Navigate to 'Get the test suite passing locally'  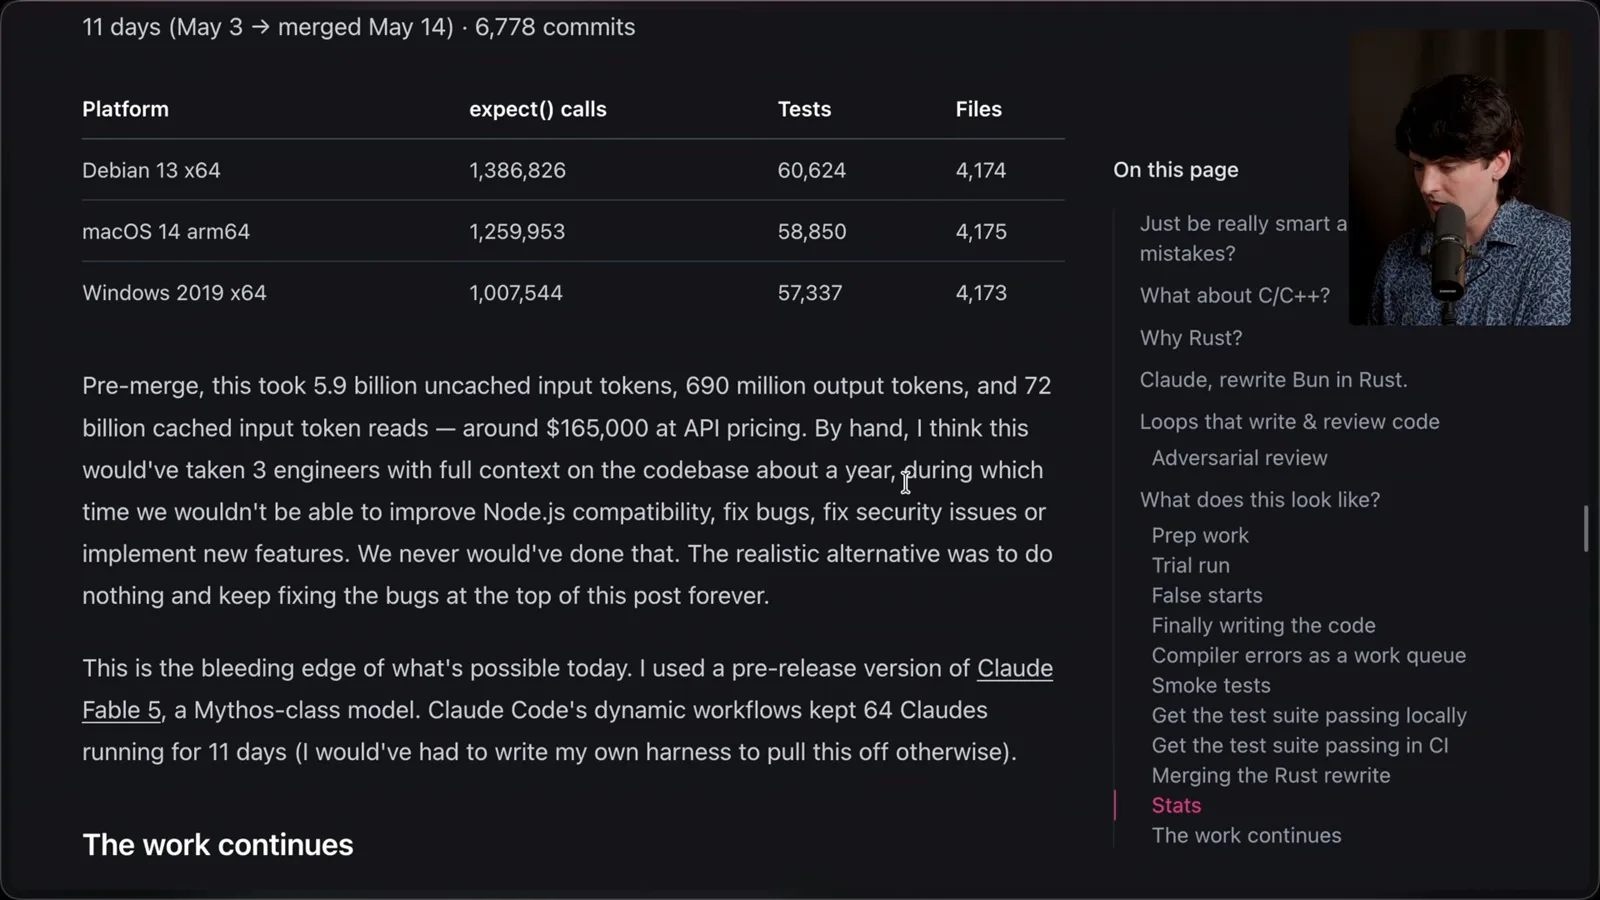1309,716
